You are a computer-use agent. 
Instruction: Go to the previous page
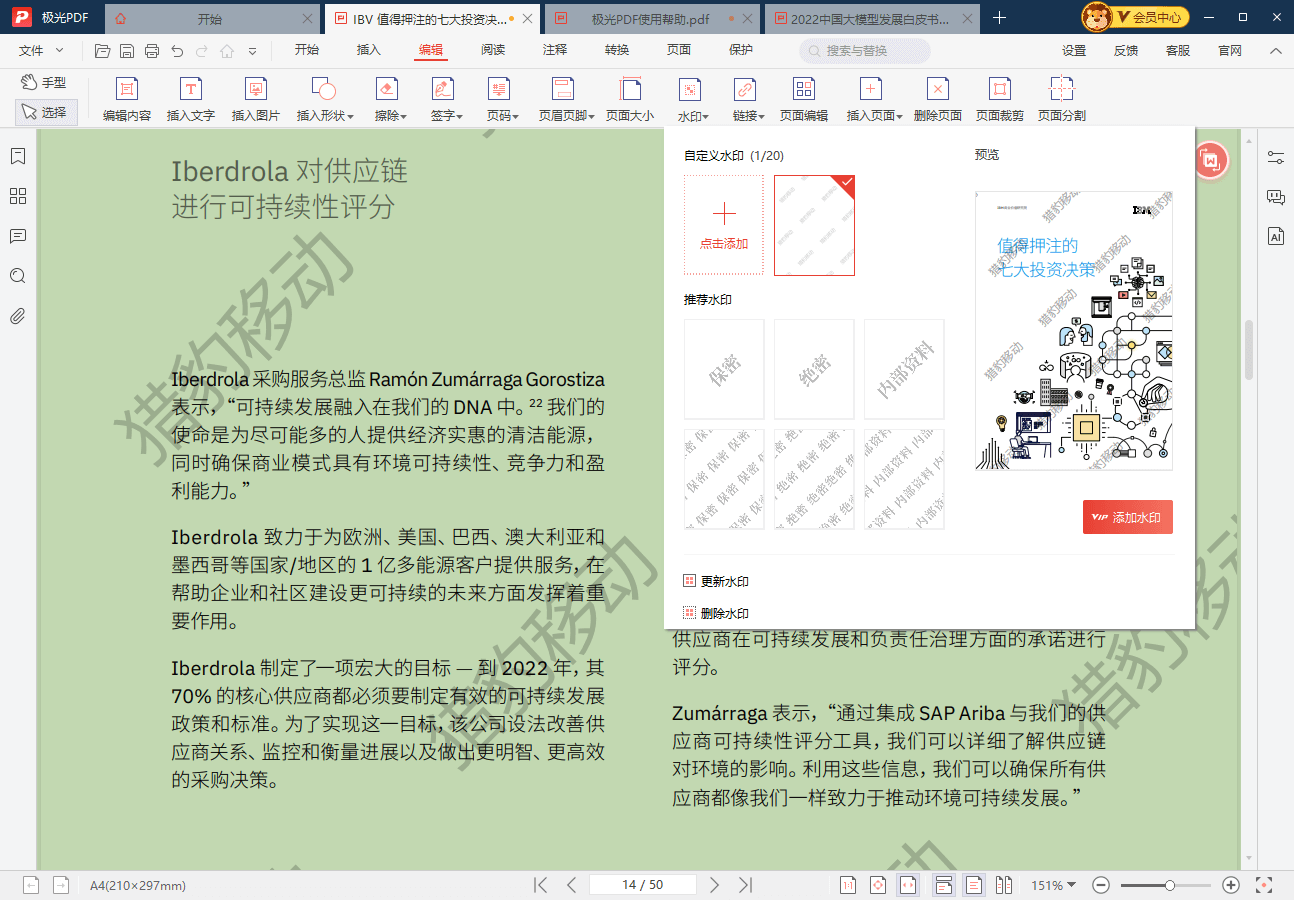click(x=572, y=885)
